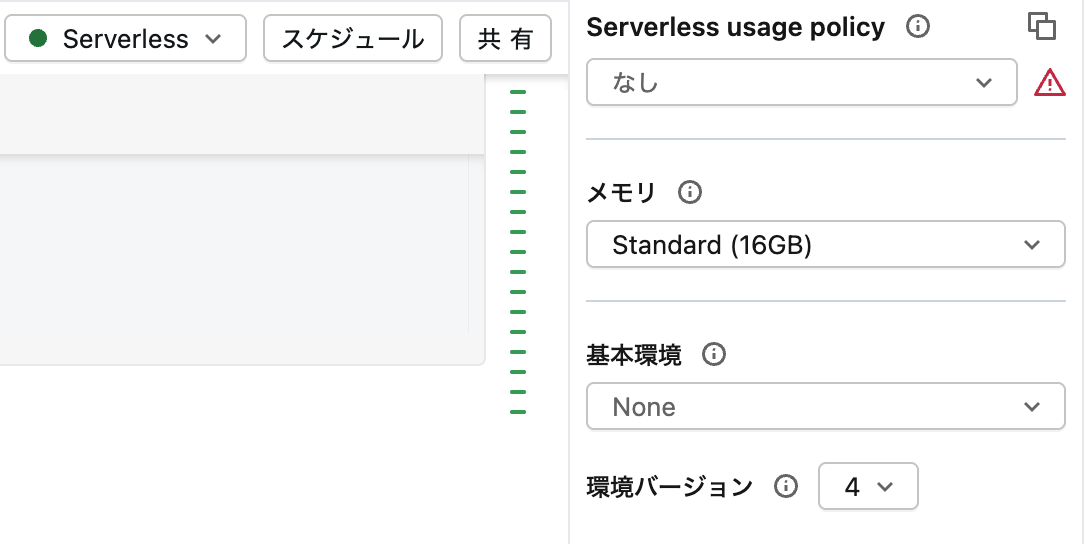
Task: Click the 共有 share button
Action: tap(506, 38)
